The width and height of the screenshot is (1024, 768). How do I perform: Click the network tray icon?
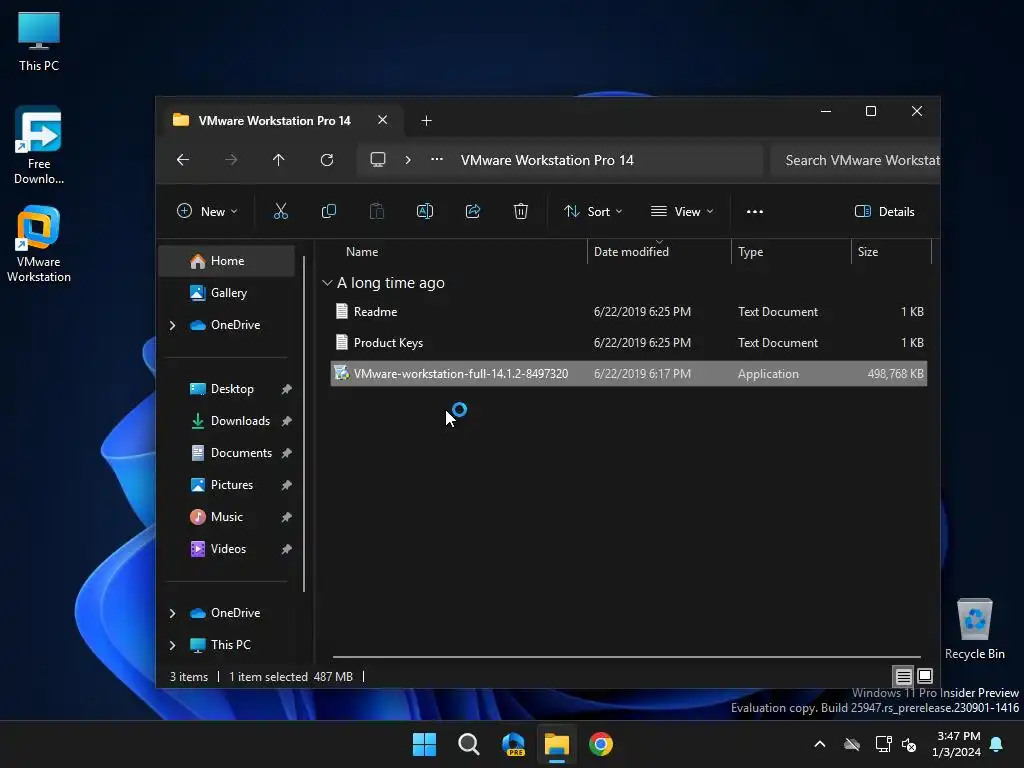click(883, 744)
